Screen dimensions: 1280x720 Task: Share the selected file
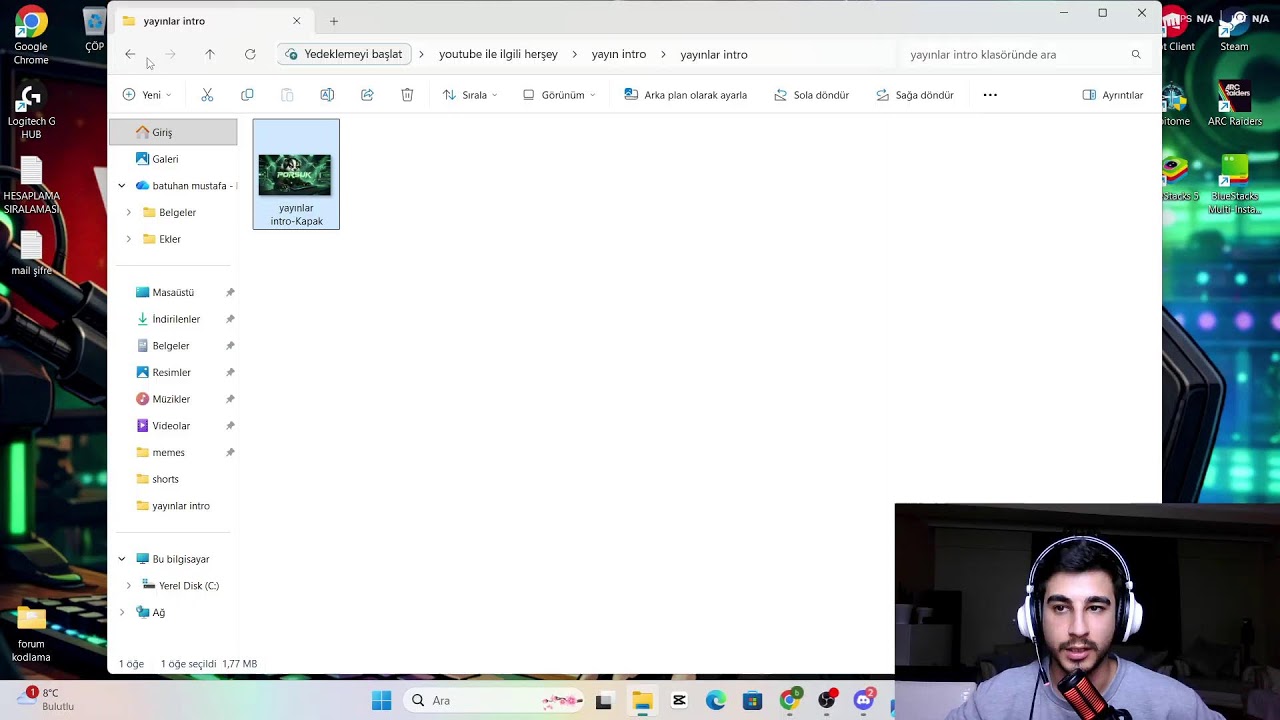click(x=367, y=95)
